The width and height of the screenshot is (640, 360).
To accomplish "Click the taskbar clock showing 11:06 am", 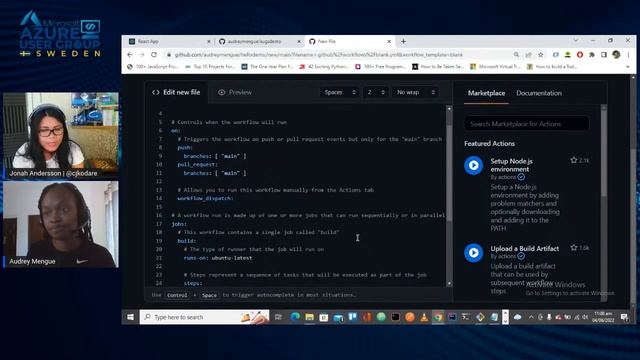I will [x=603, y=317].
